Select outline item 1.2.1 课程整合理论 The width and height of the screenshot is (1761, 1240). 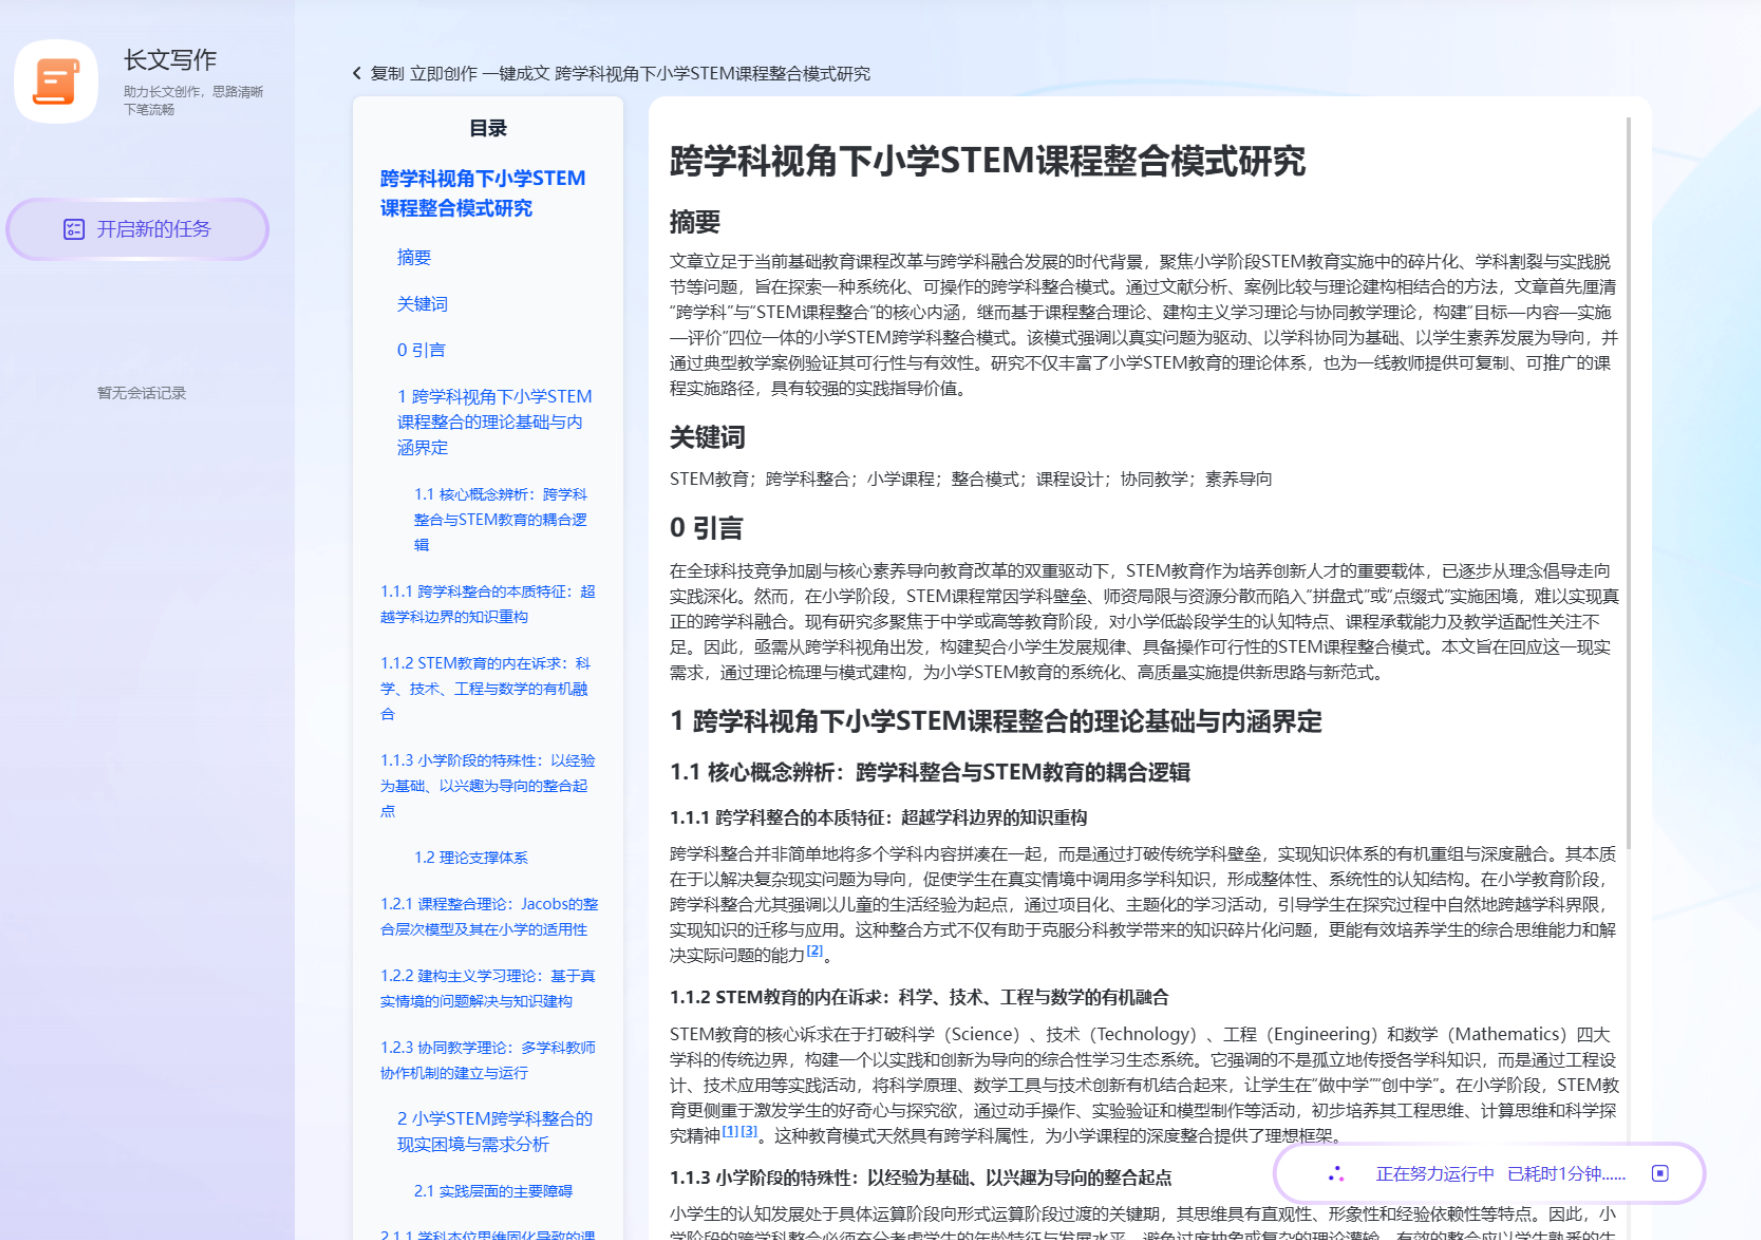click(x=489, y=916)
